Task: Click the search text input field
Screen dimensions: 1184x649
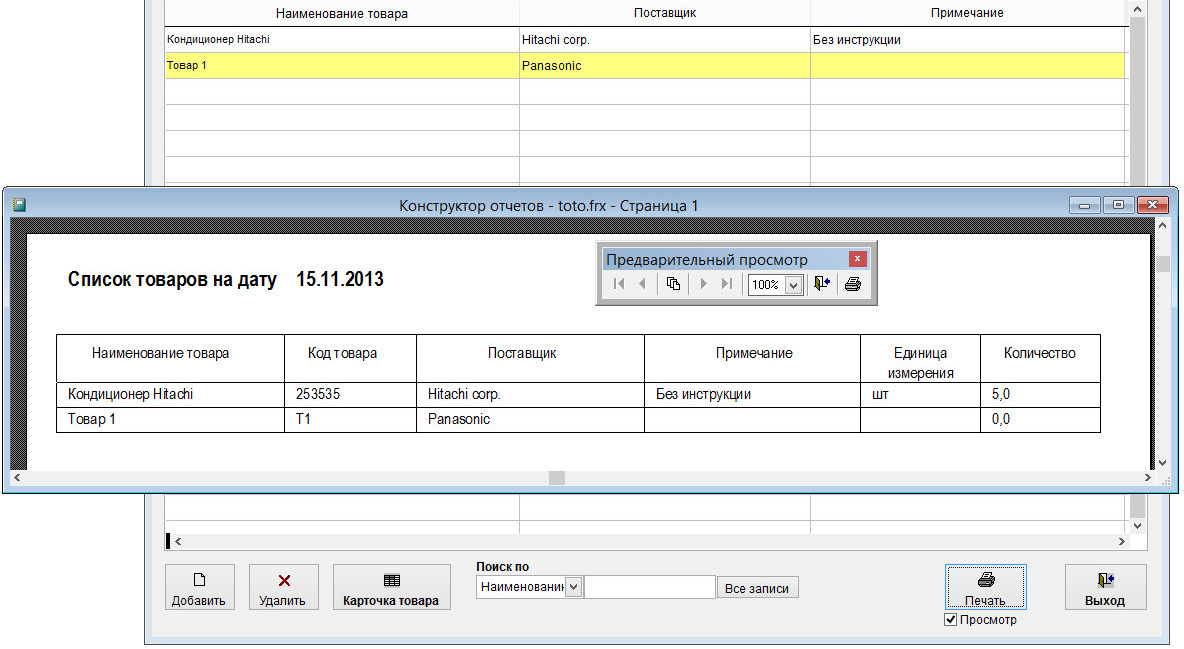Action: (650, 587)
